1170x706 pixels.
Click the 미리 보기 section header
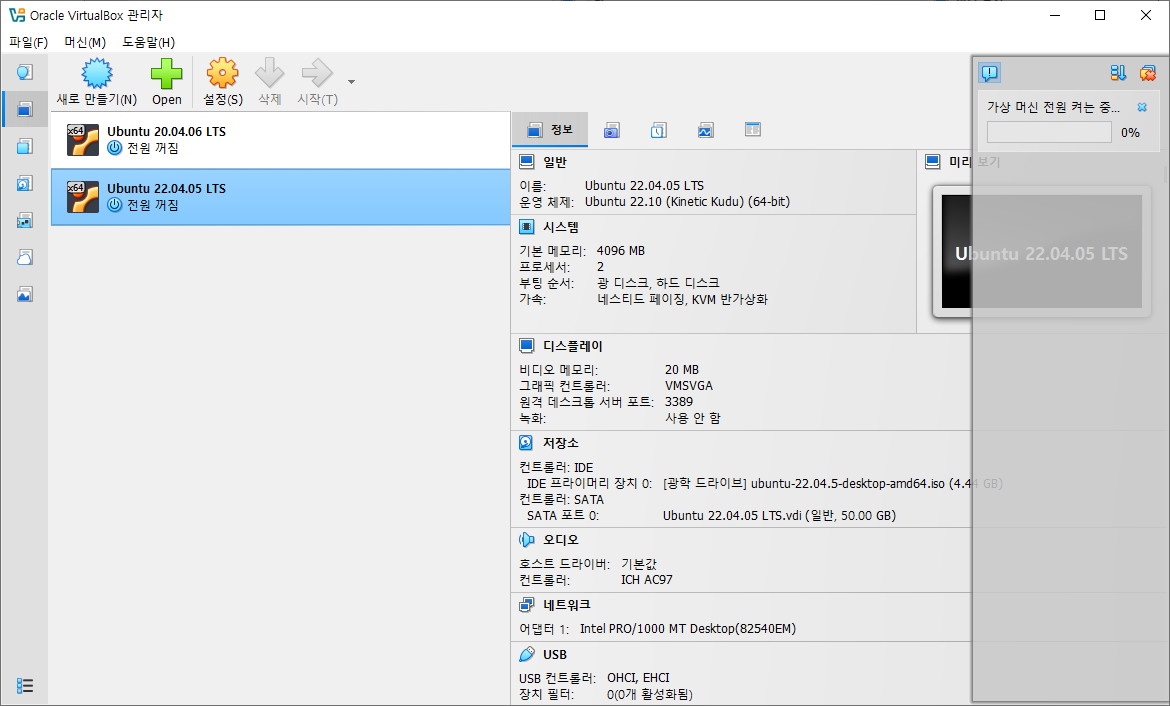click(974, 162)
